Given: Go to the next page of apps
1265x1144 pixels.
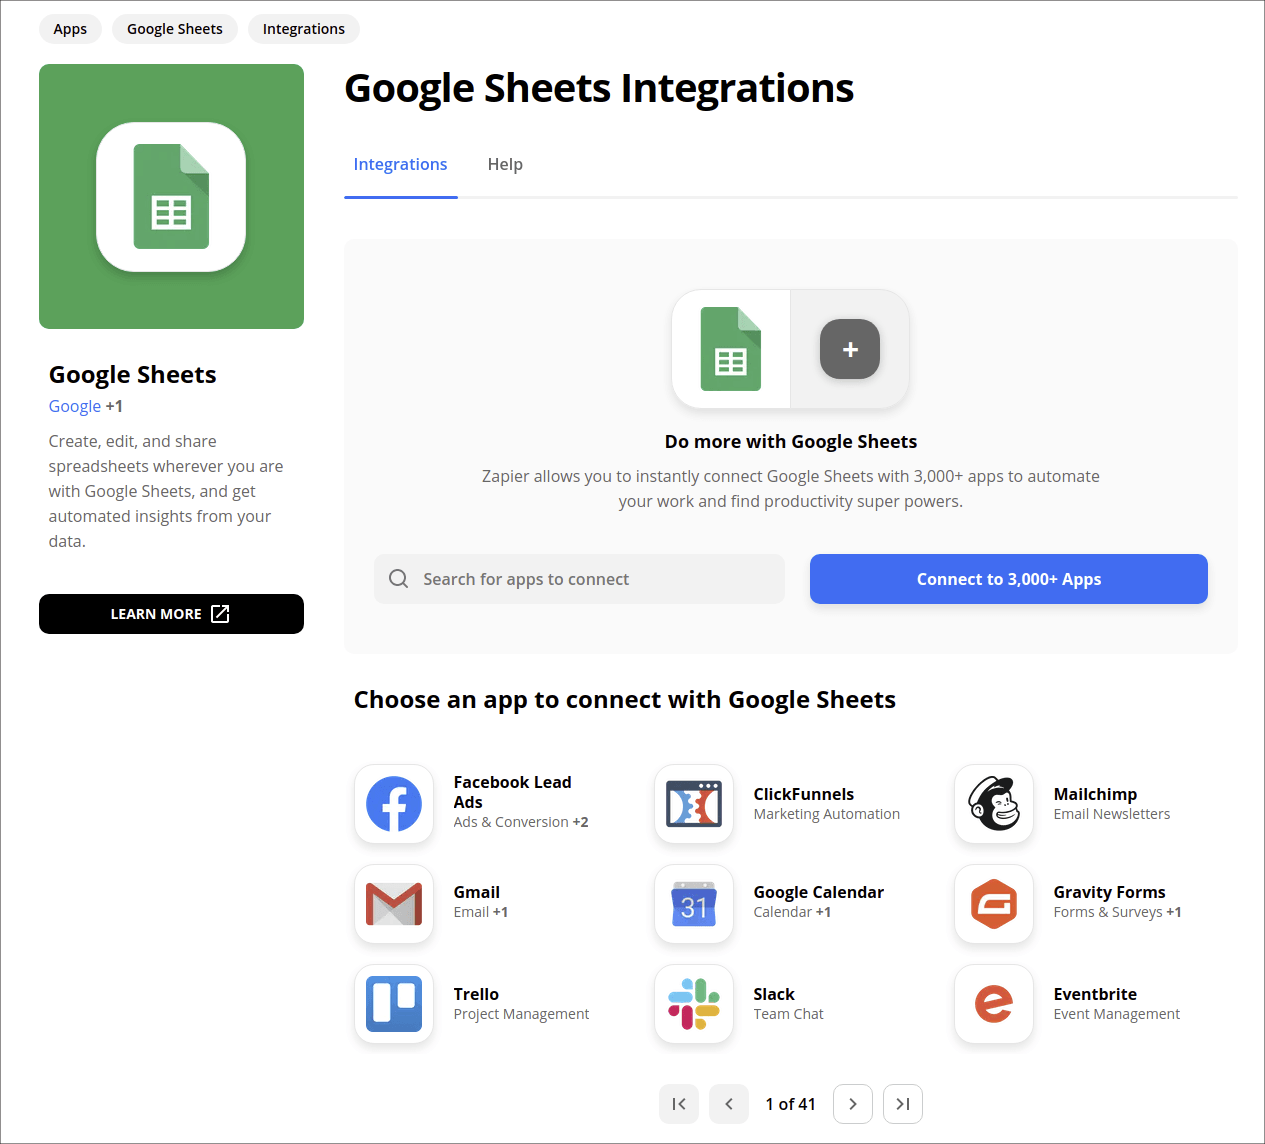Looking at the screenshot, I should [x=853, y=1104].
